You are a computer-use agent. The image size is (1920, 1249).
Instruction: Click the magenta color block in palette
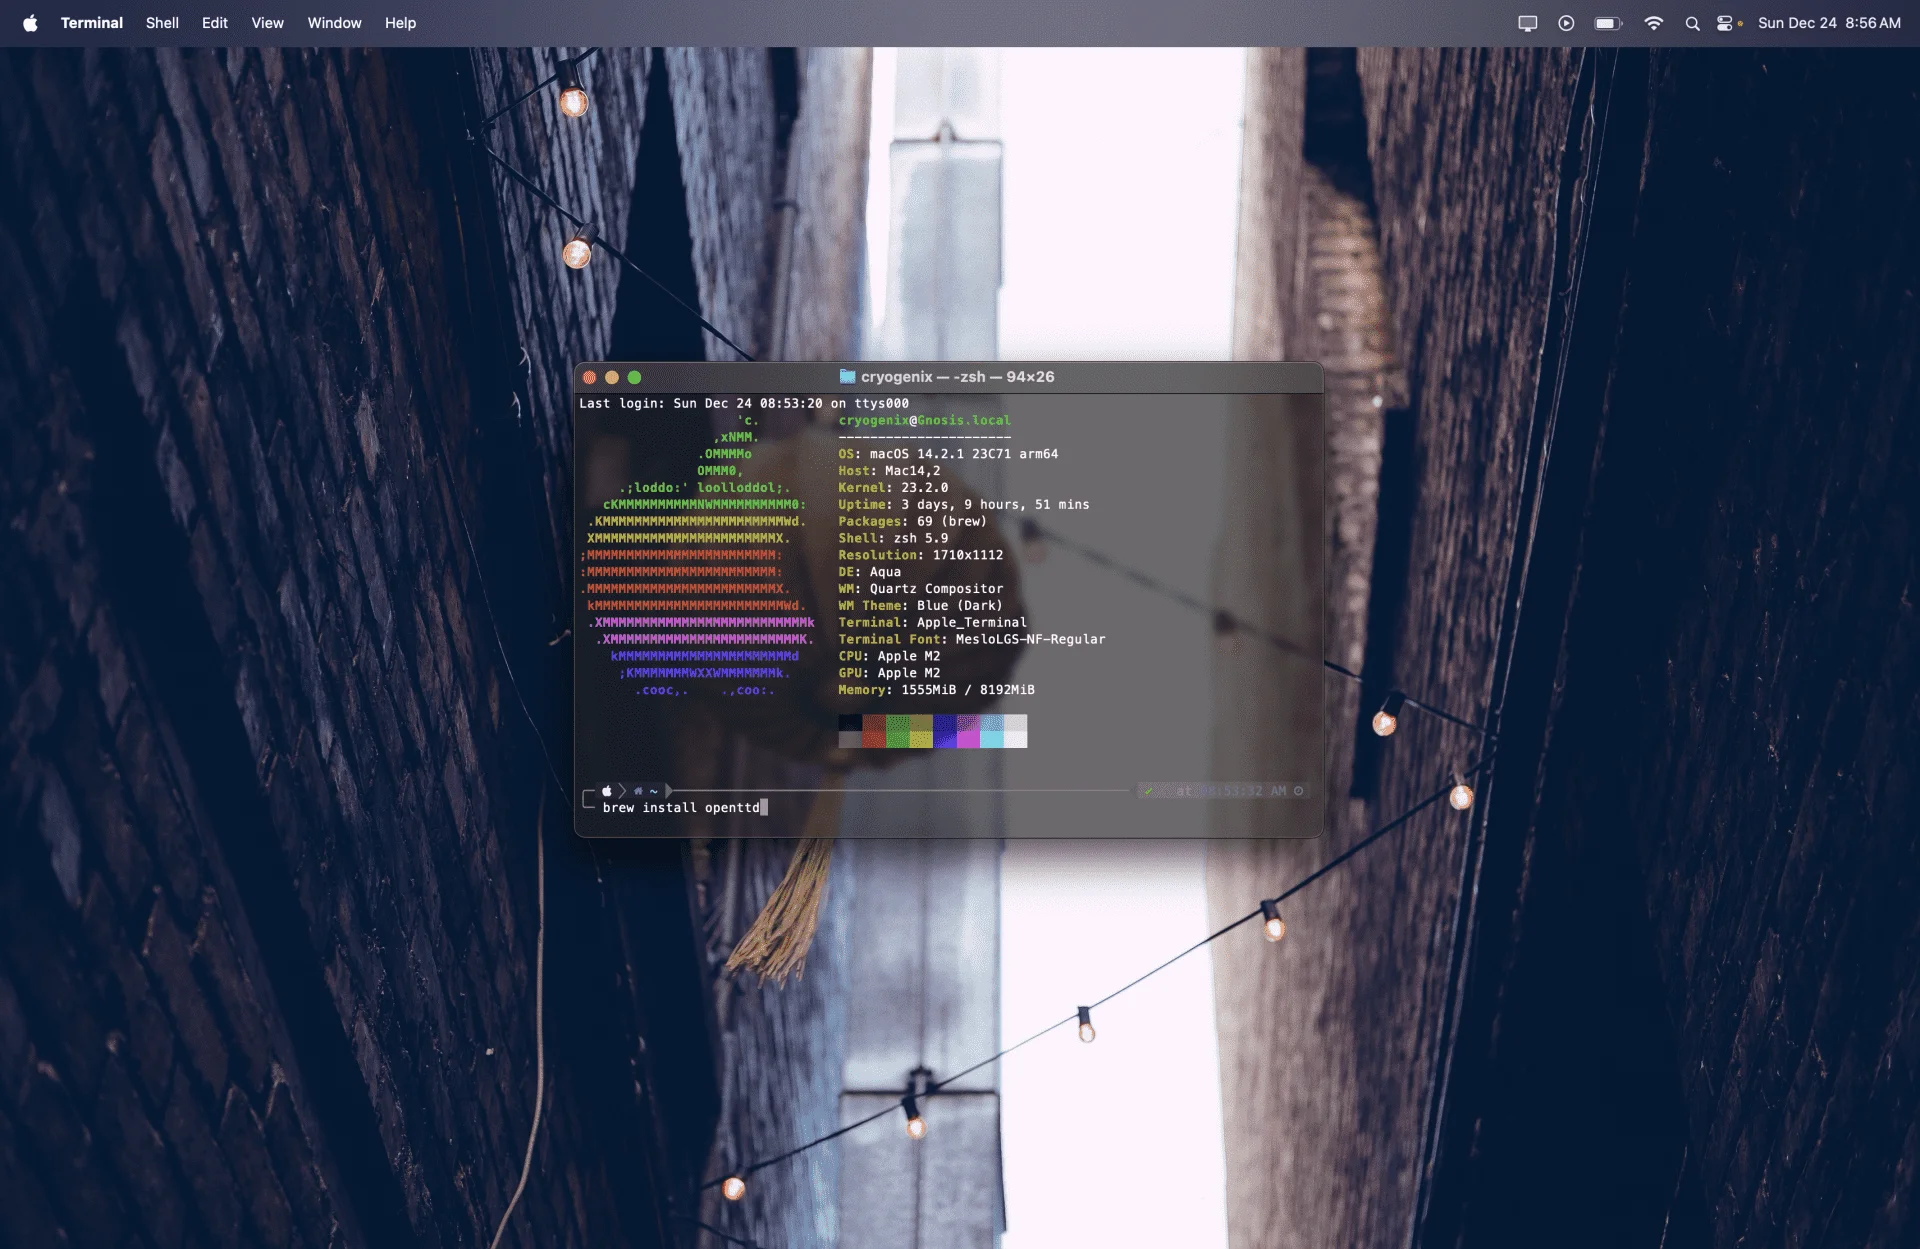tap(968, 731)
